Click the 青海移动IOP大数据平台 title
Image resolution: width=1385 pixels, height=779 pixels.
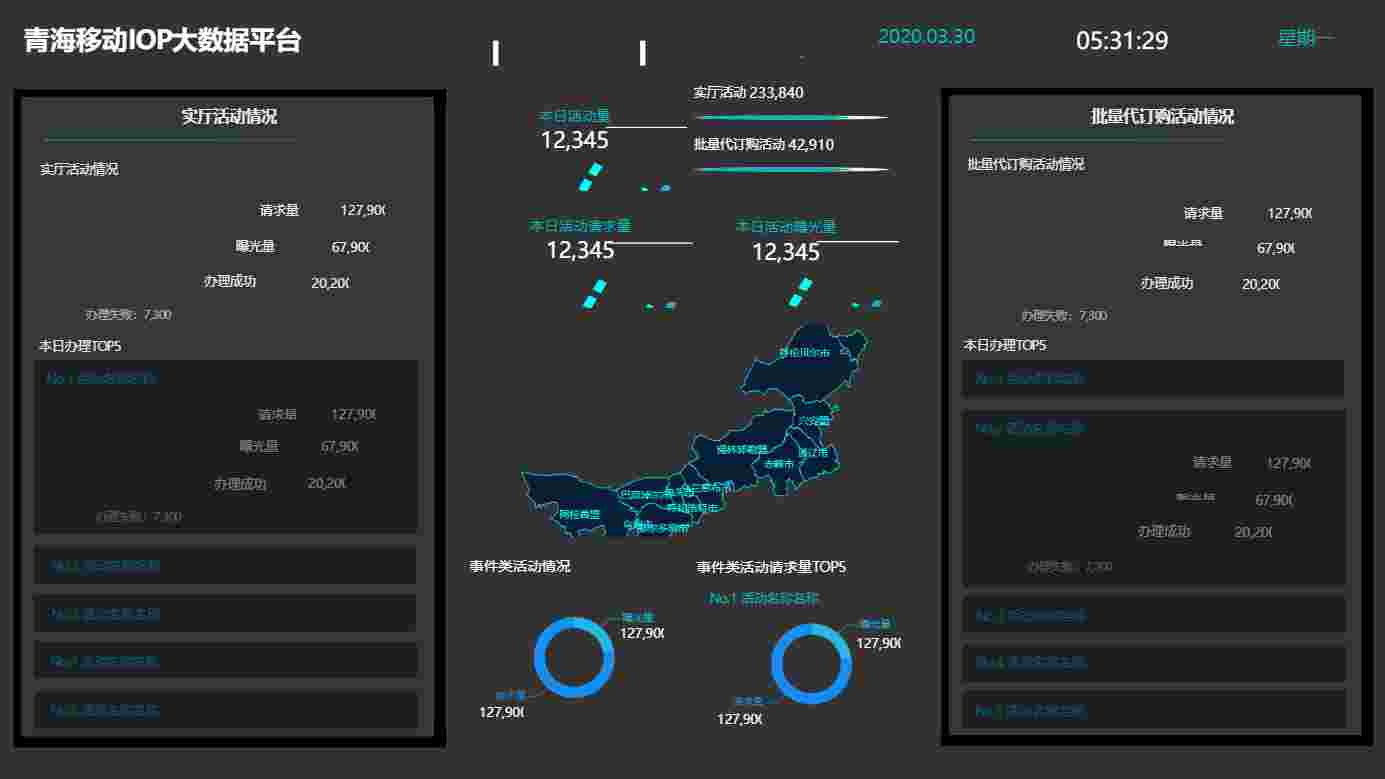click(x=162, y=41)
